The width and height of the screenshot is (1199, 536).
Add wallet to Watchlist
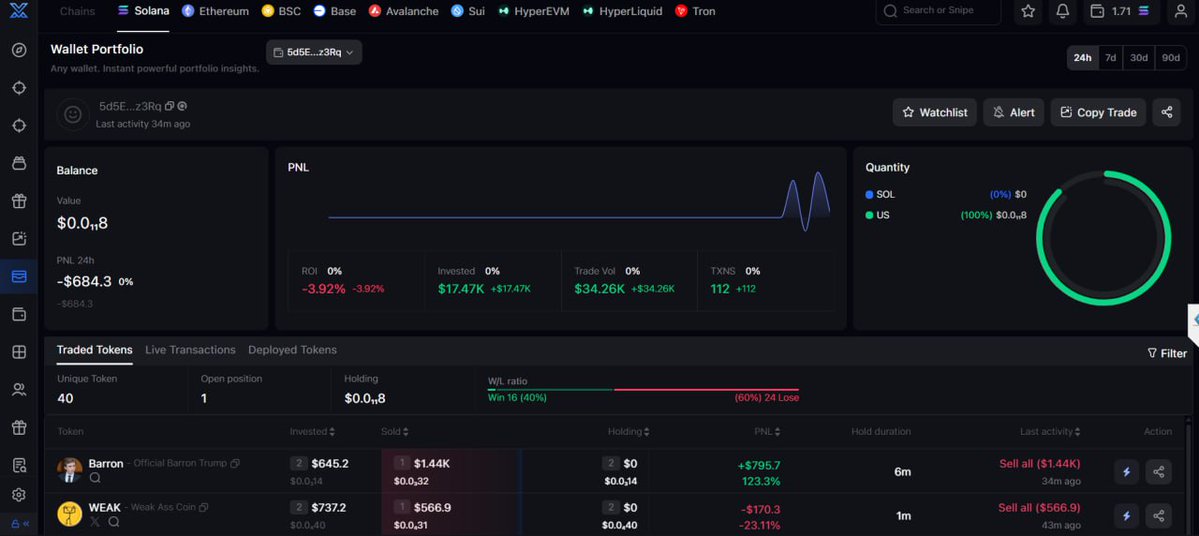click(x=934, y=112)
